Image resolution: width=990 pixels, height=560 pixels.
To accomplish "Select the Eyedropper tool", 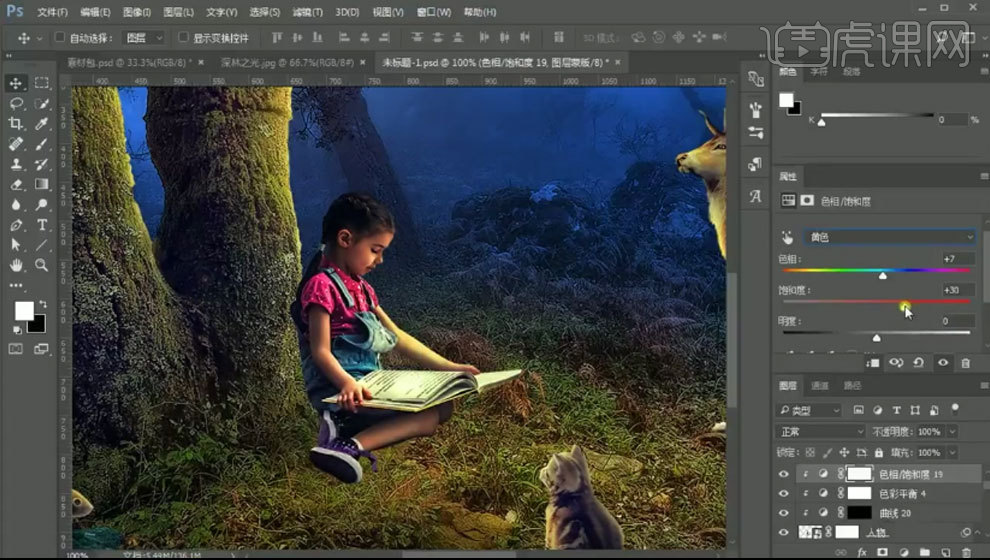I will (x=42, y=123).
